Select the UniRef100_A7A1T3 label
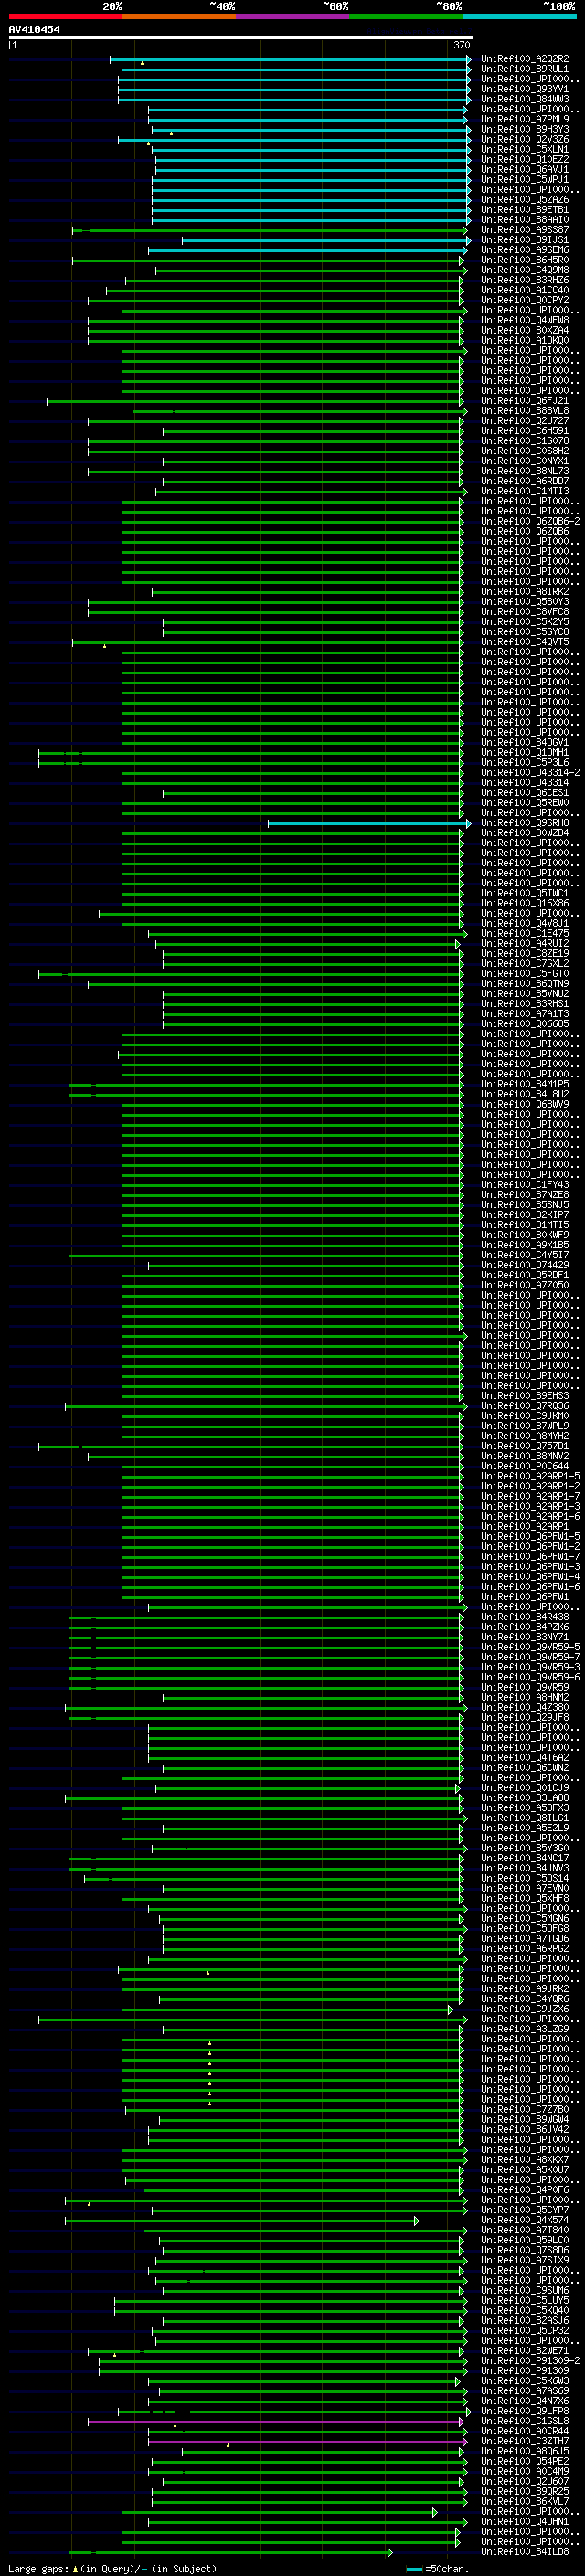 tap(525, 1014)
